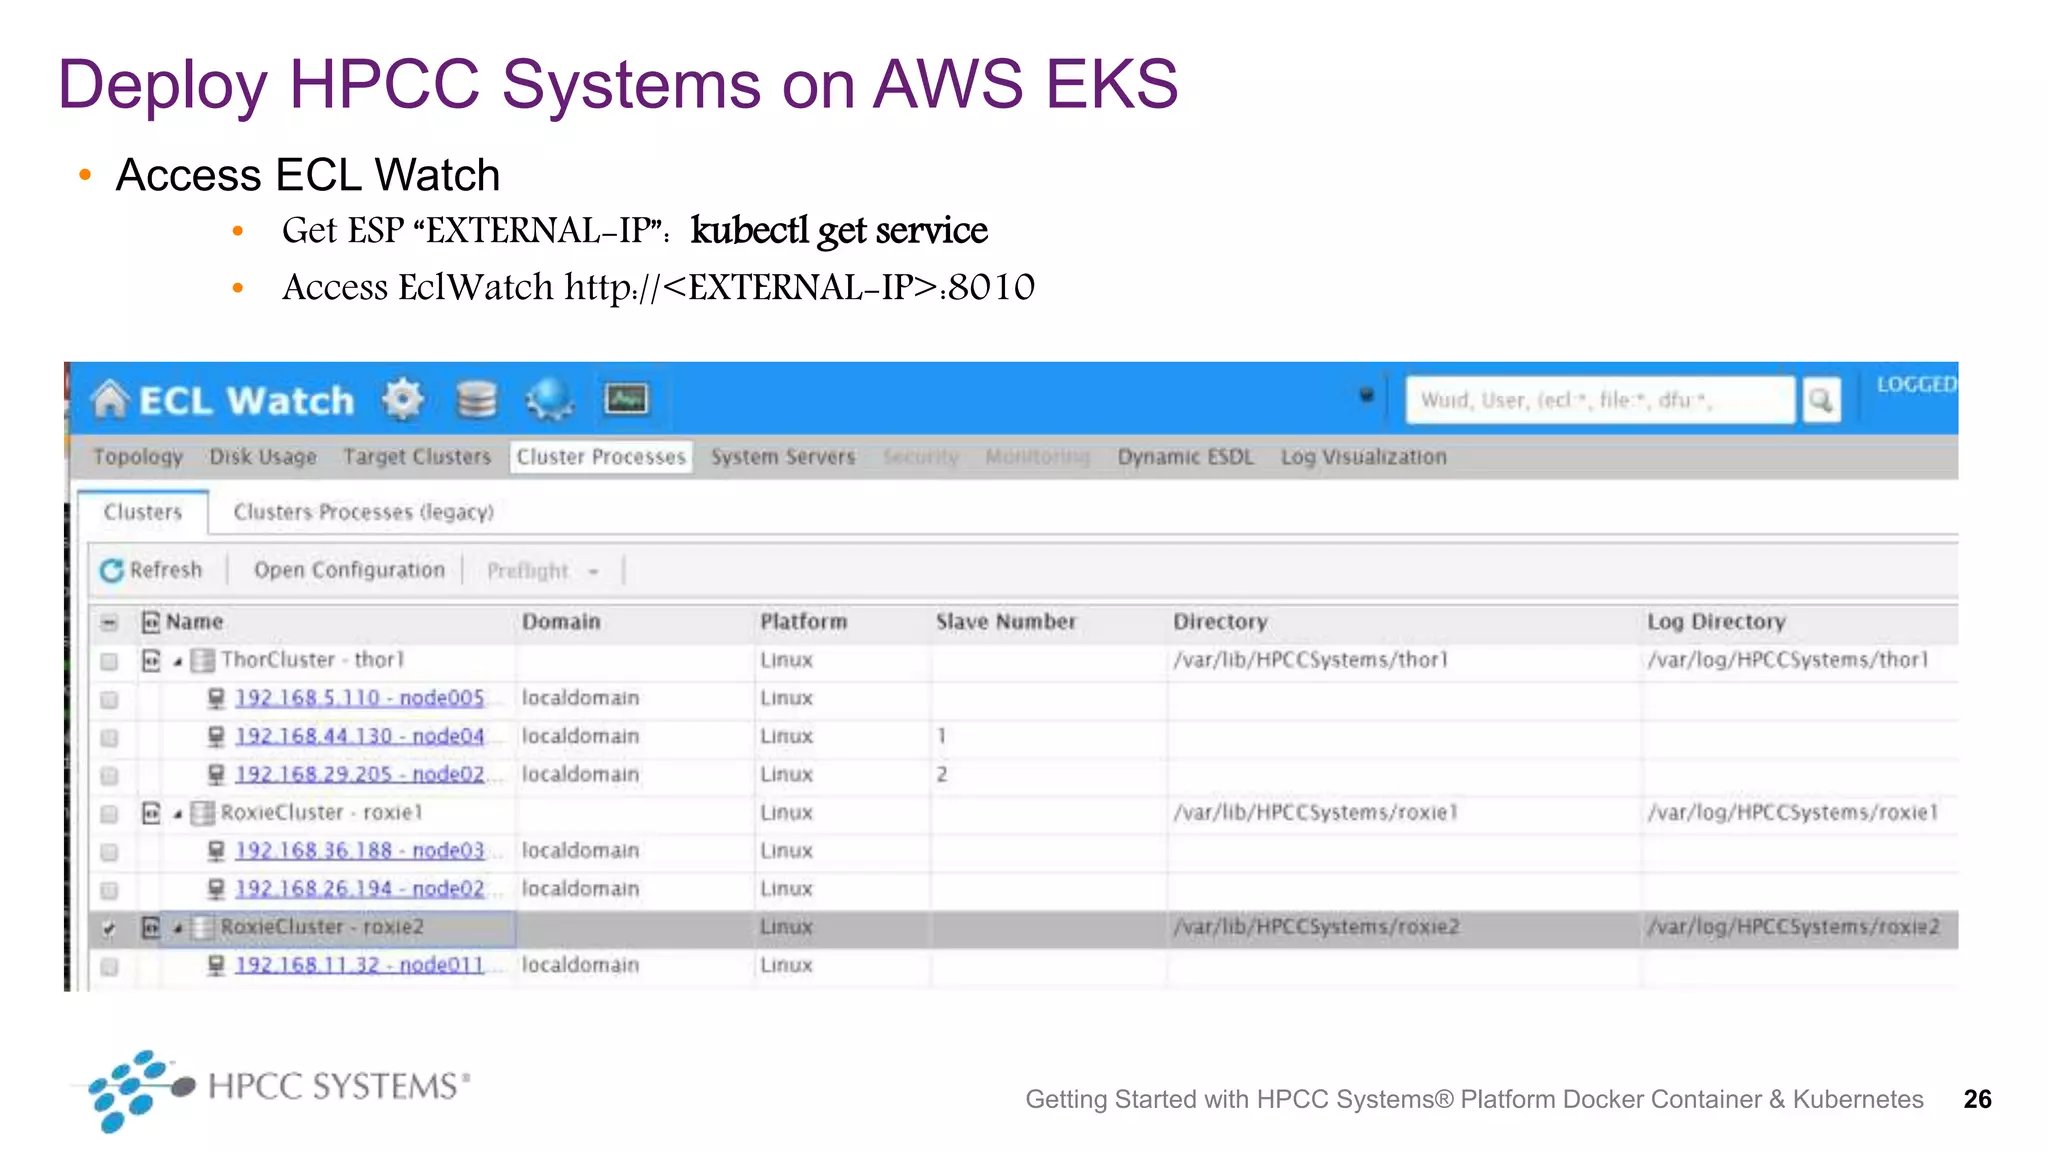
Task: Open the monitor activity icon
Action: coord(627,399)
